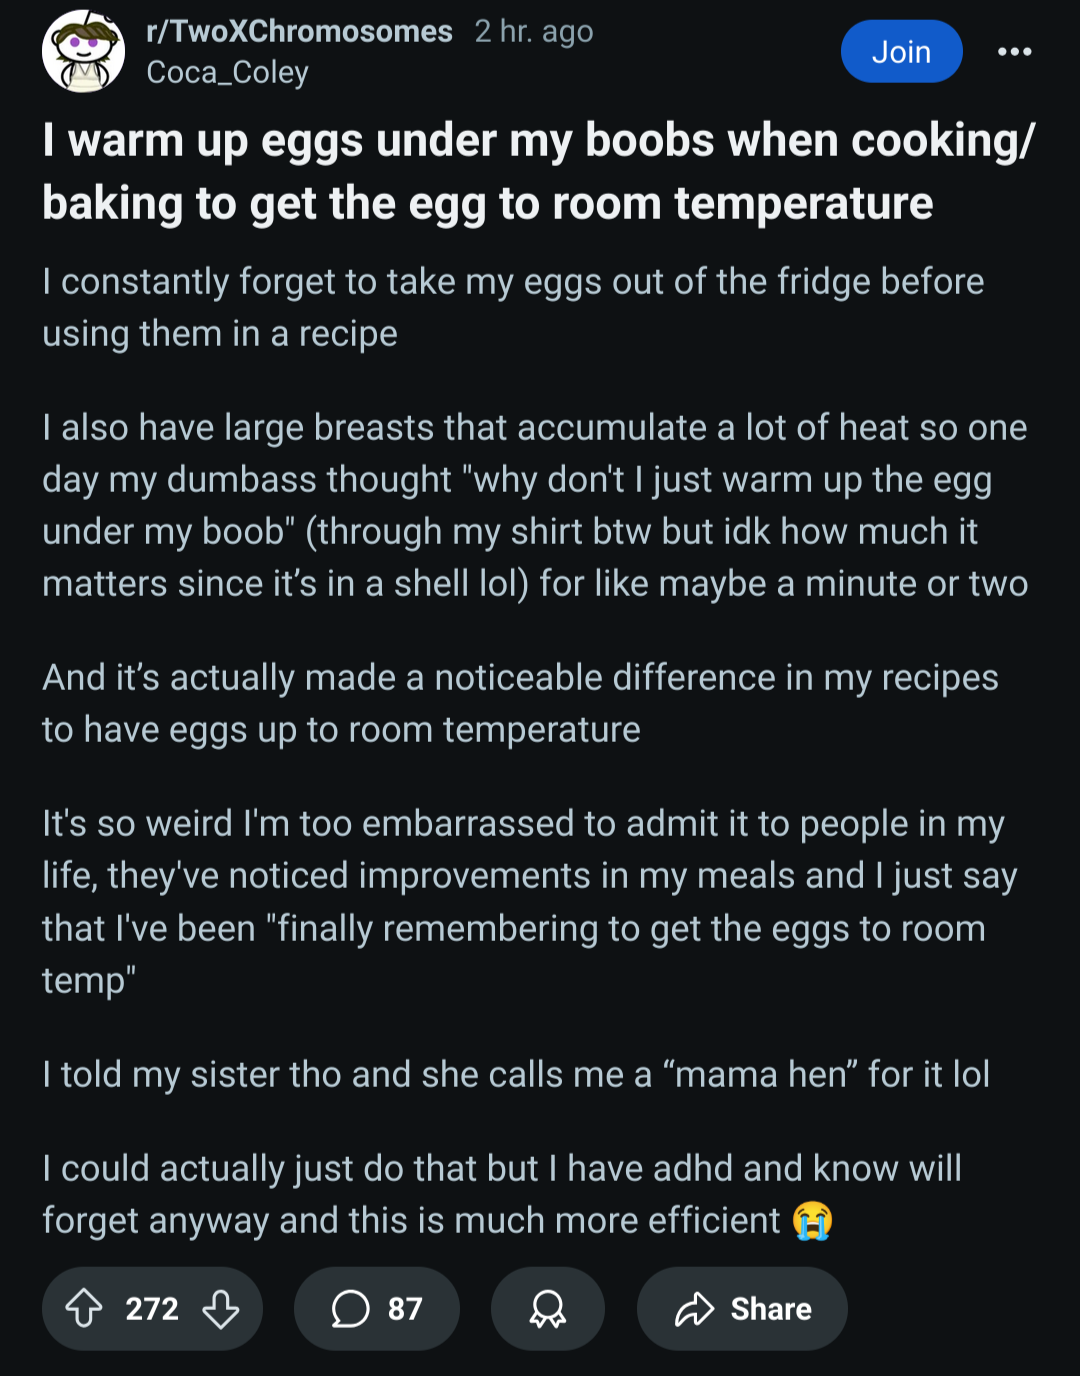This screenshot has width=1080, height=1376.
Task: Tap the 87 comments count
Action: (405, 1308)
